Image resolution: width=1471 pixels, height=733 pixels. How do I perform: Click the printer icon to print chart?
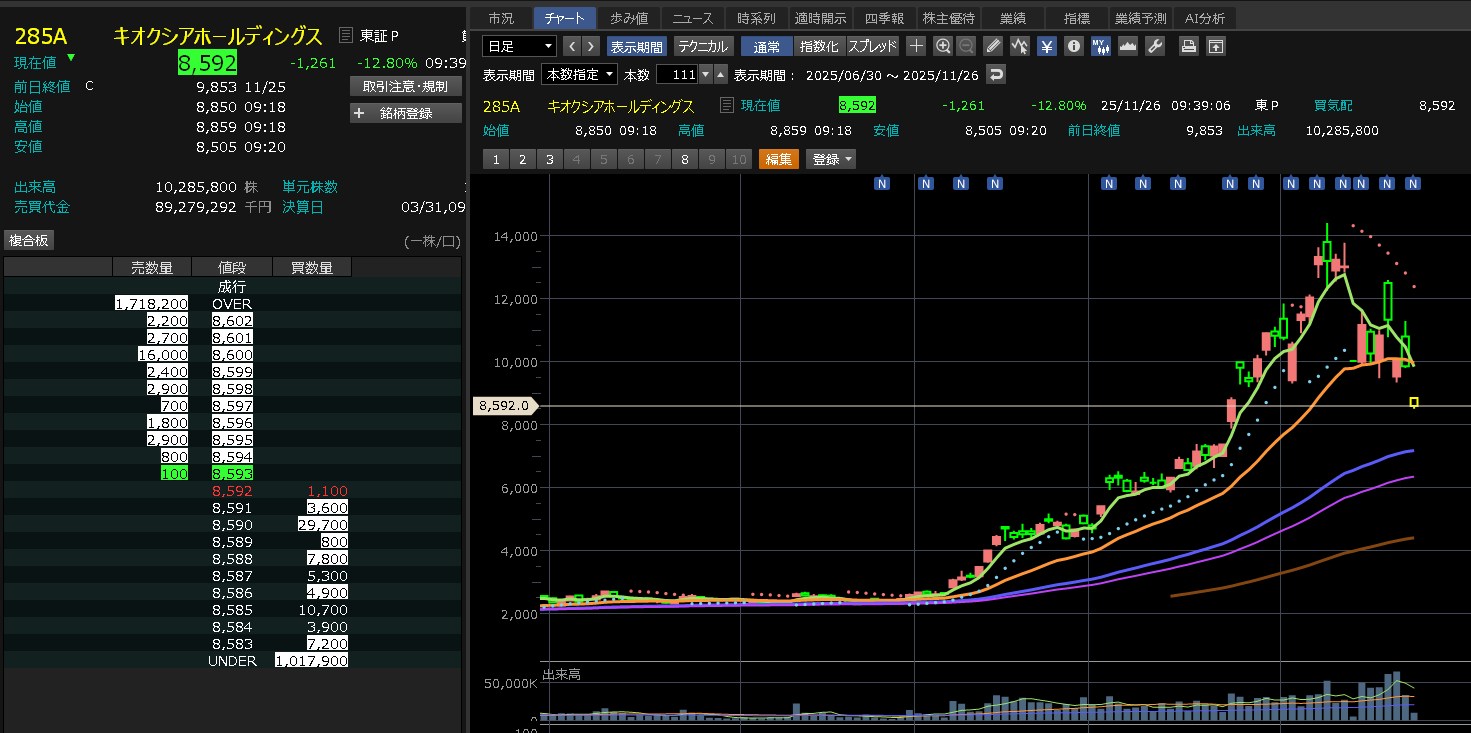point(1188,46)
